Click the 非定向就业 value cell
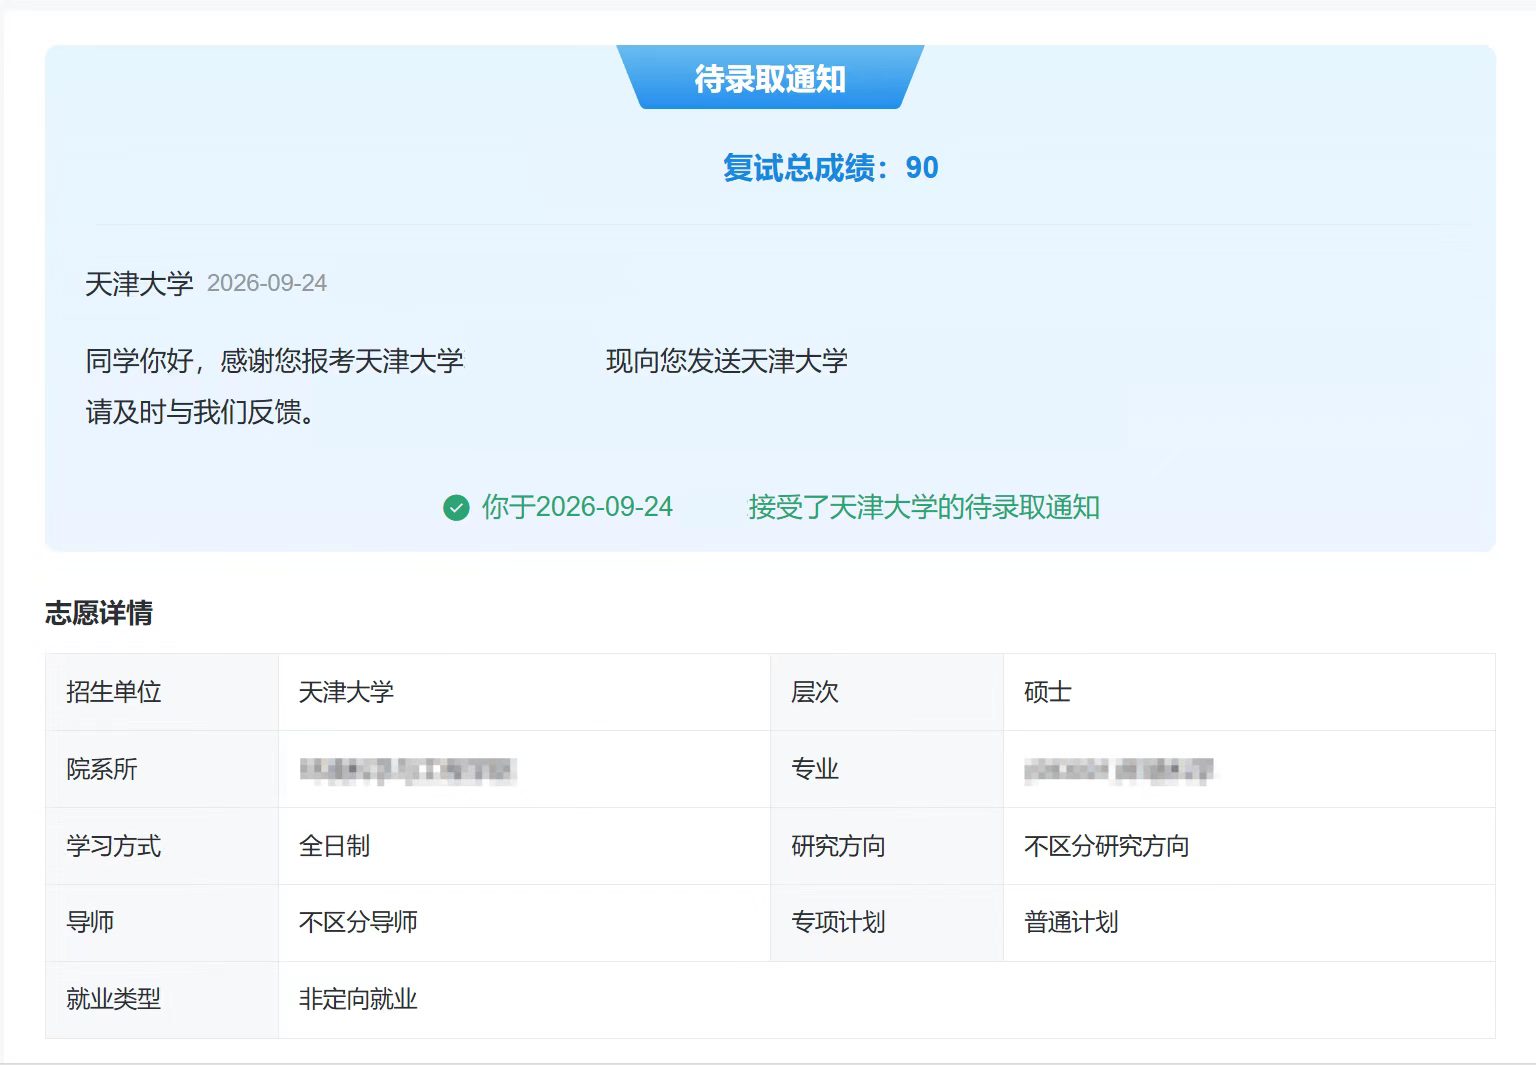Image resolution: width=1536 pixels, height=1065 pixels. 887,999
